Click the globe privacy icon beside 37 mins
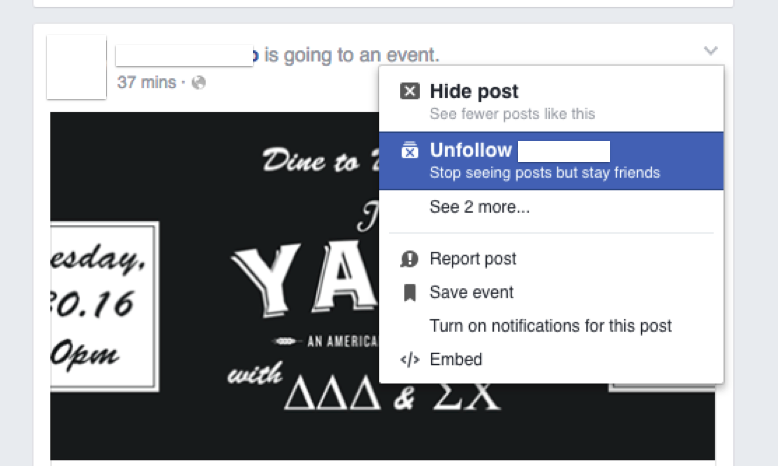Viewport: 778px width, 466px height. pyautogui.click(x=198, y=82)
